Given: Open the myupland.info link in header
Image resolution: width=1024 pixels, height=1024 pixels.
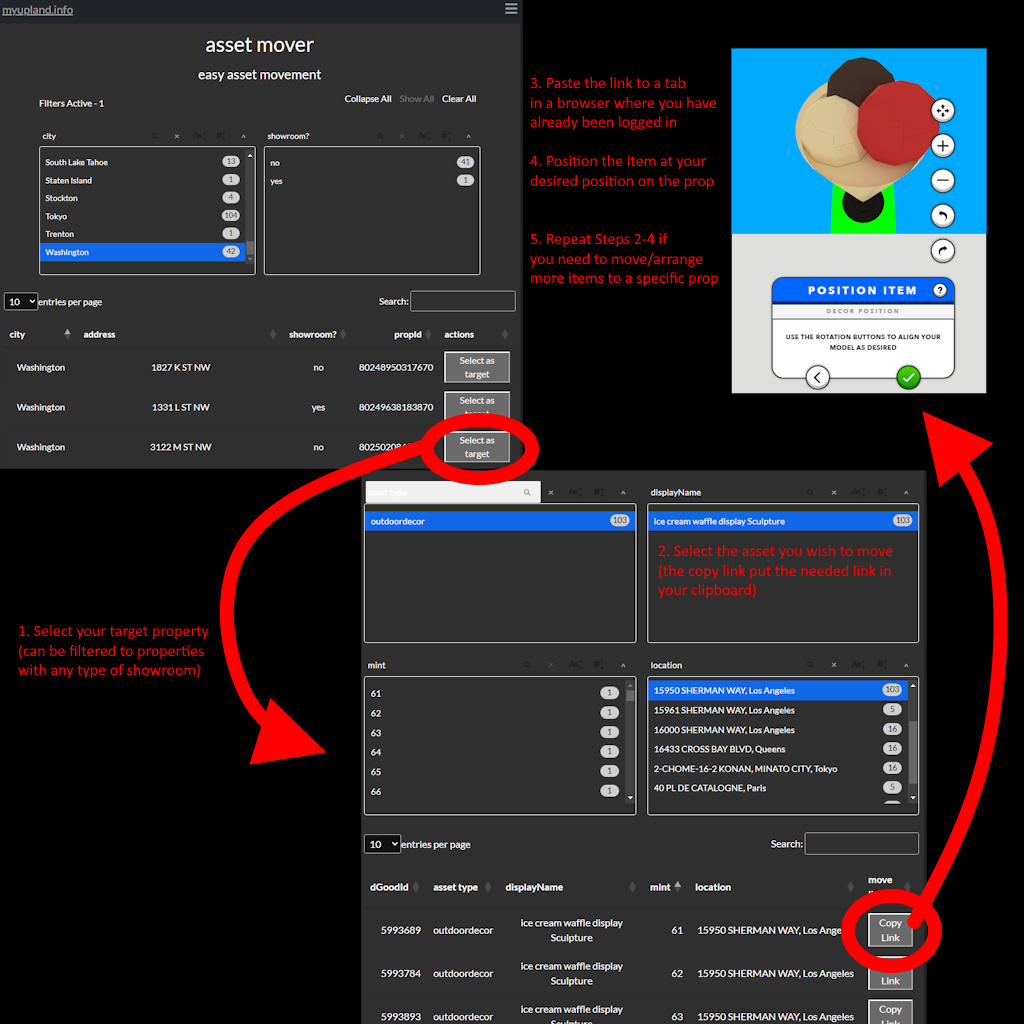Looking at the screenshot, I should pyautogui.click(x=38, y=10).
